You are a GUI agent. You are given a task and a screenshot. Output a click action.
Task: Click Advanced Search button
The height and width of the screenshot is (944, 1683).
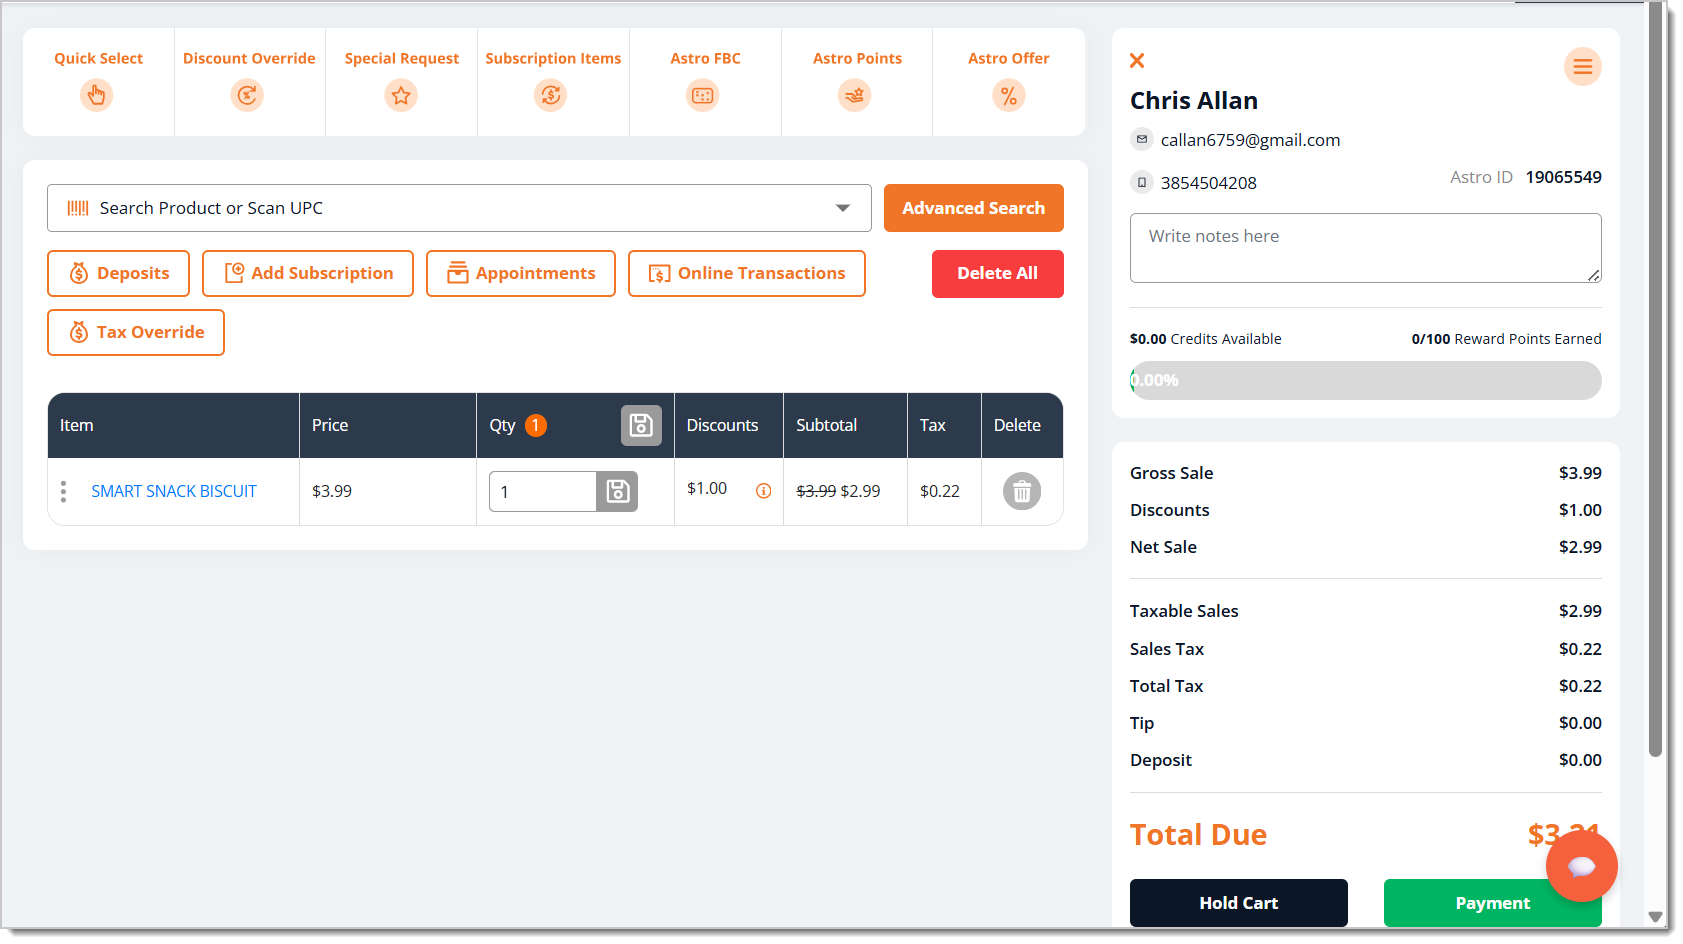[x=973, y=208]
